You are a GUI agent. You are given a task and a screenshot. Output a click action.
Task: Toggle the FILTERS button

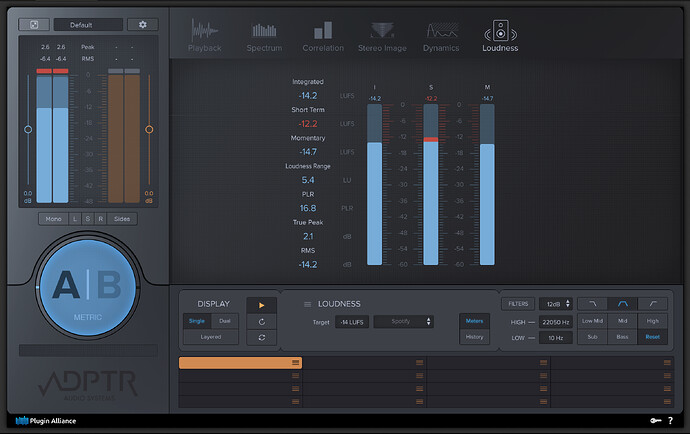click(x=518, y=304)
